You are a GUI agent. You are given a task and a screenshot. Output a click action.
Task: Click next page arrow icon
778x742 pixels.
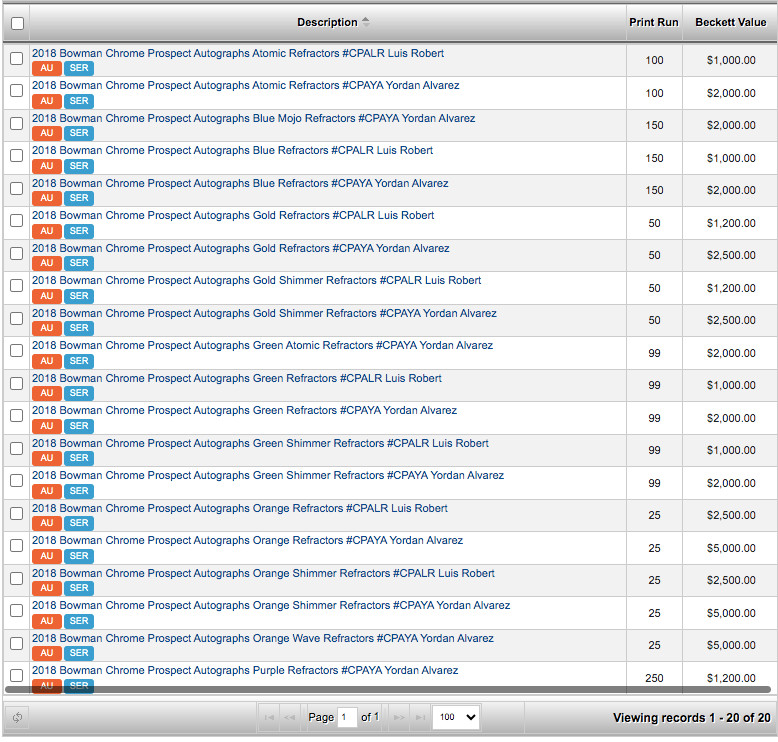399,717
